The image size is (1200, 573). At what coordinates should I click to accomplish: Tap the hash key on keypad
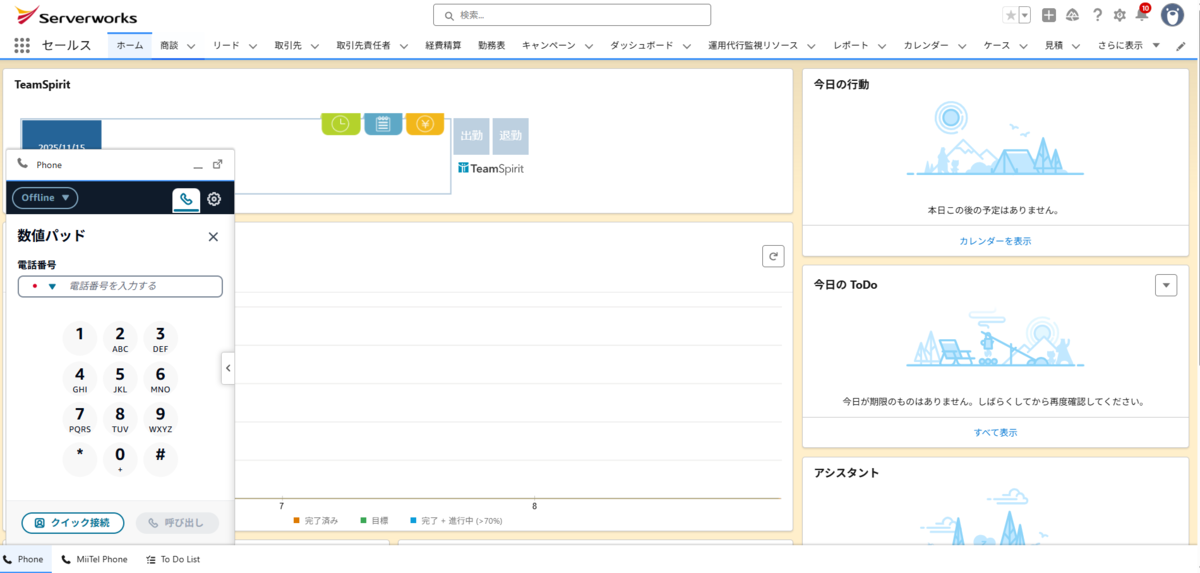pos(160,458)
